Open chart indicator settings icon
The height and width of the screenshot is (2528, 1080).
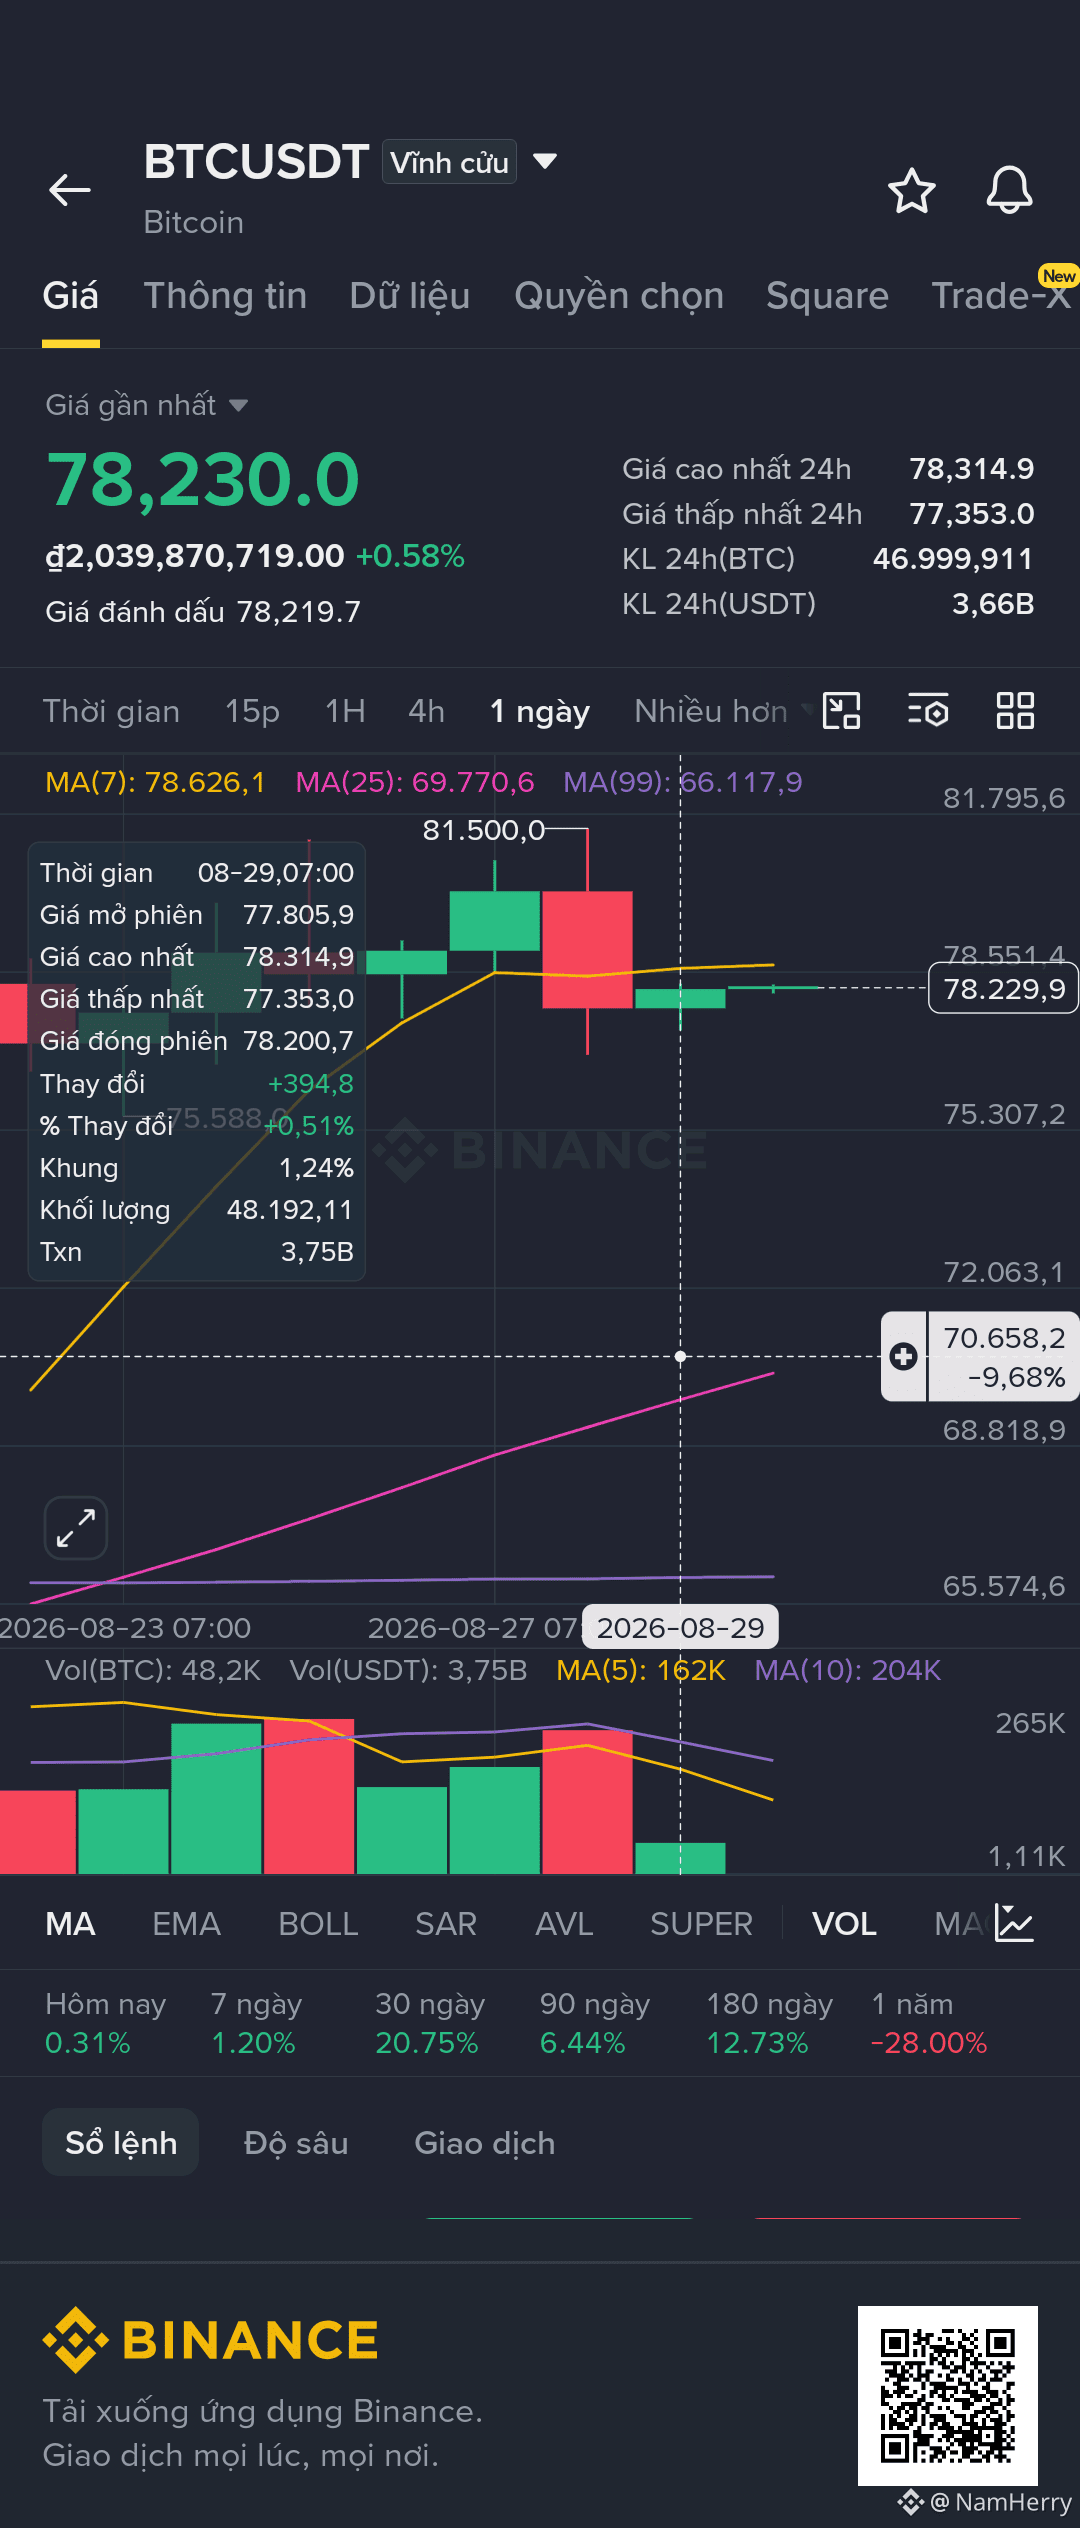(x=928, y=711)
